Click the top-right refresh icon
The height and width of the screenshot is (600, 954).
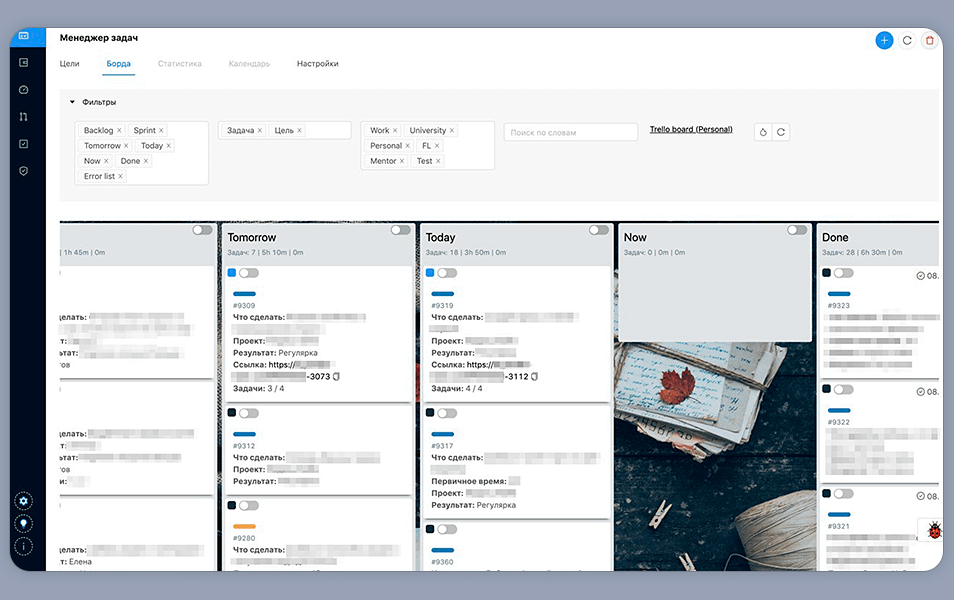(907, 41)
